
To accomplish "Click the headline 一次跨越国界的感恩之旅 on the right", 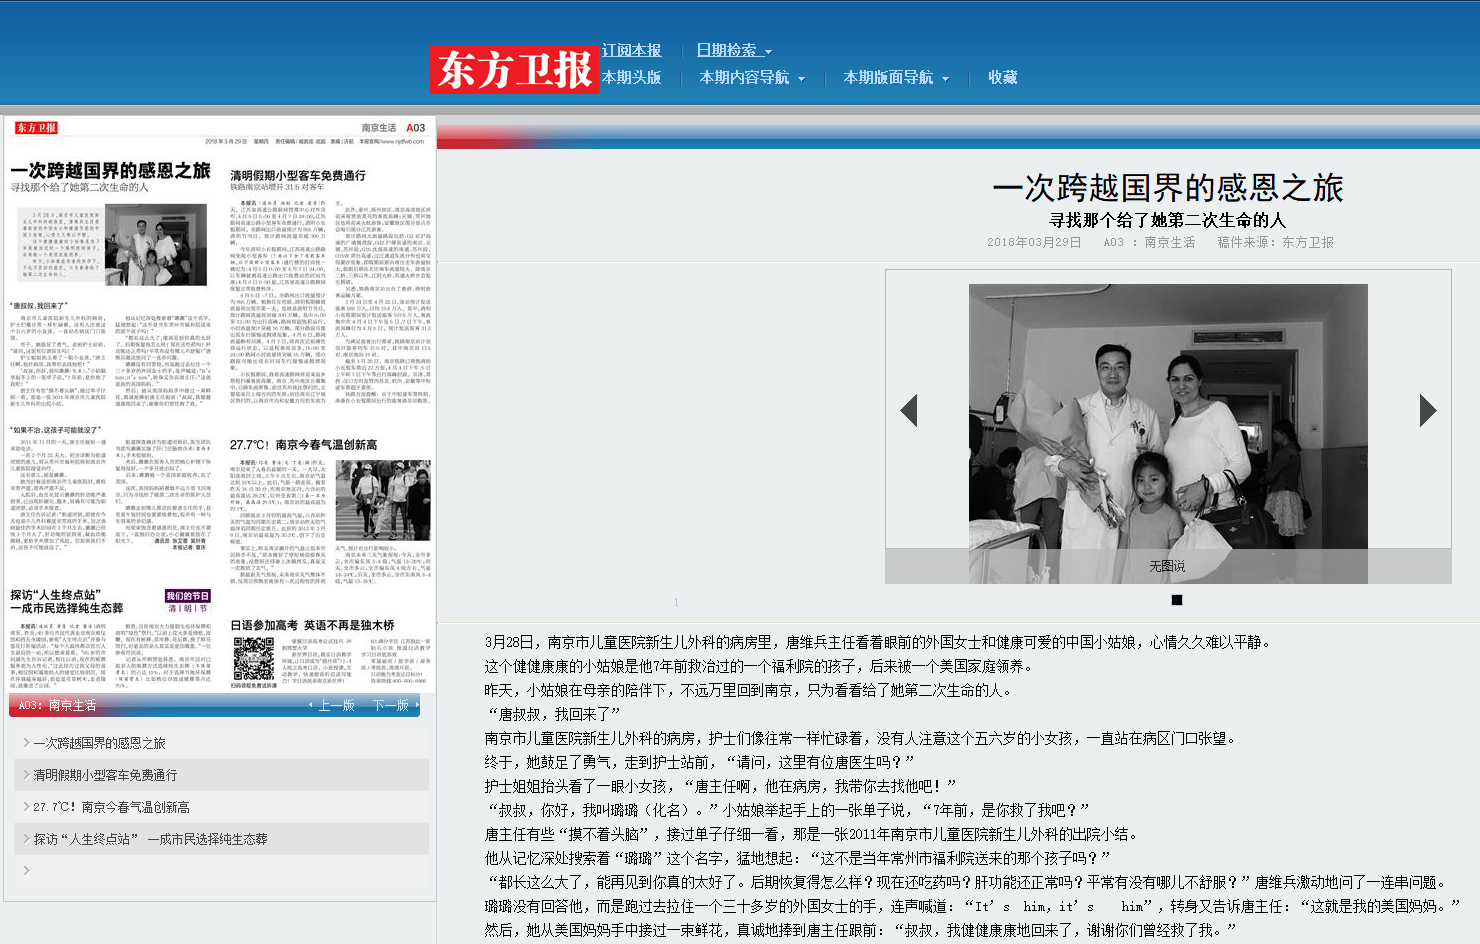I will pyautogui.click(x=1170, y=188).
